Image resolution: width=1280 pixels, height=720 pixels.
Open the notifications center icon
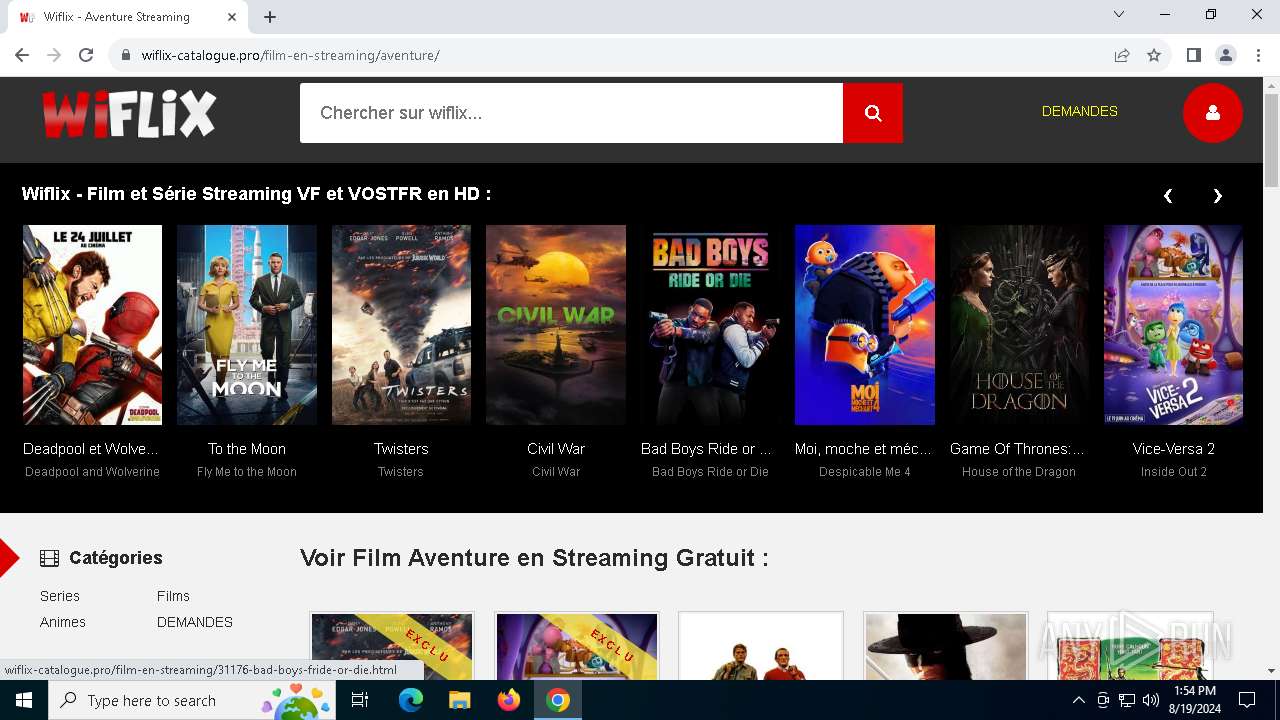1247,700
